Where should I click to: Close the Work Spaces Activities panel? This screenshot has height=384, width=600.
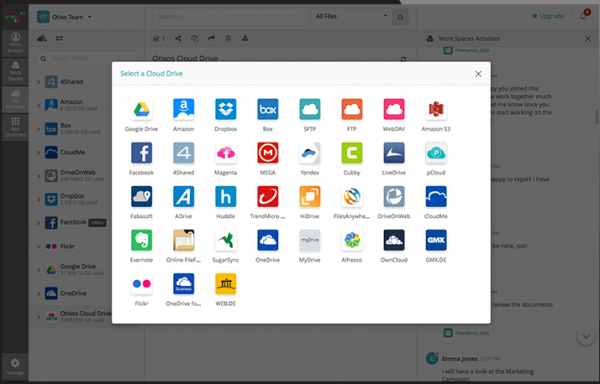point(588,39)
